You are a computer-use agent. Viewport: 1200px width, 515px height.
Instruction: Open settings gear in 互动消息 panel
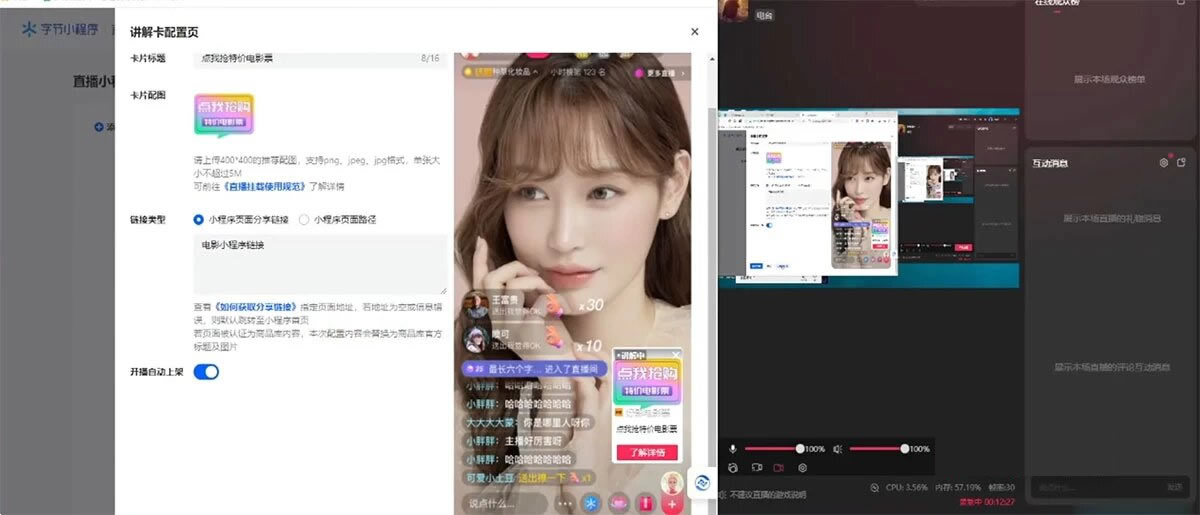pyautogui.click(x=1163, y=162)
